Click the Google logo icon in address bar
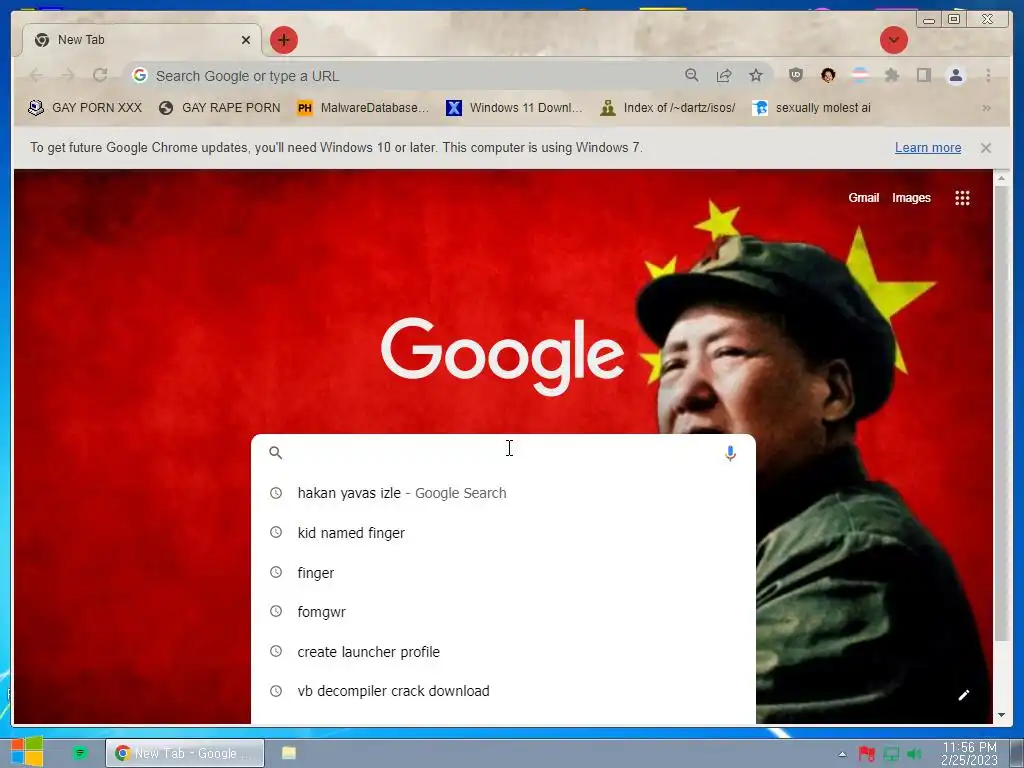1024x768 pixels. [140, 75]
